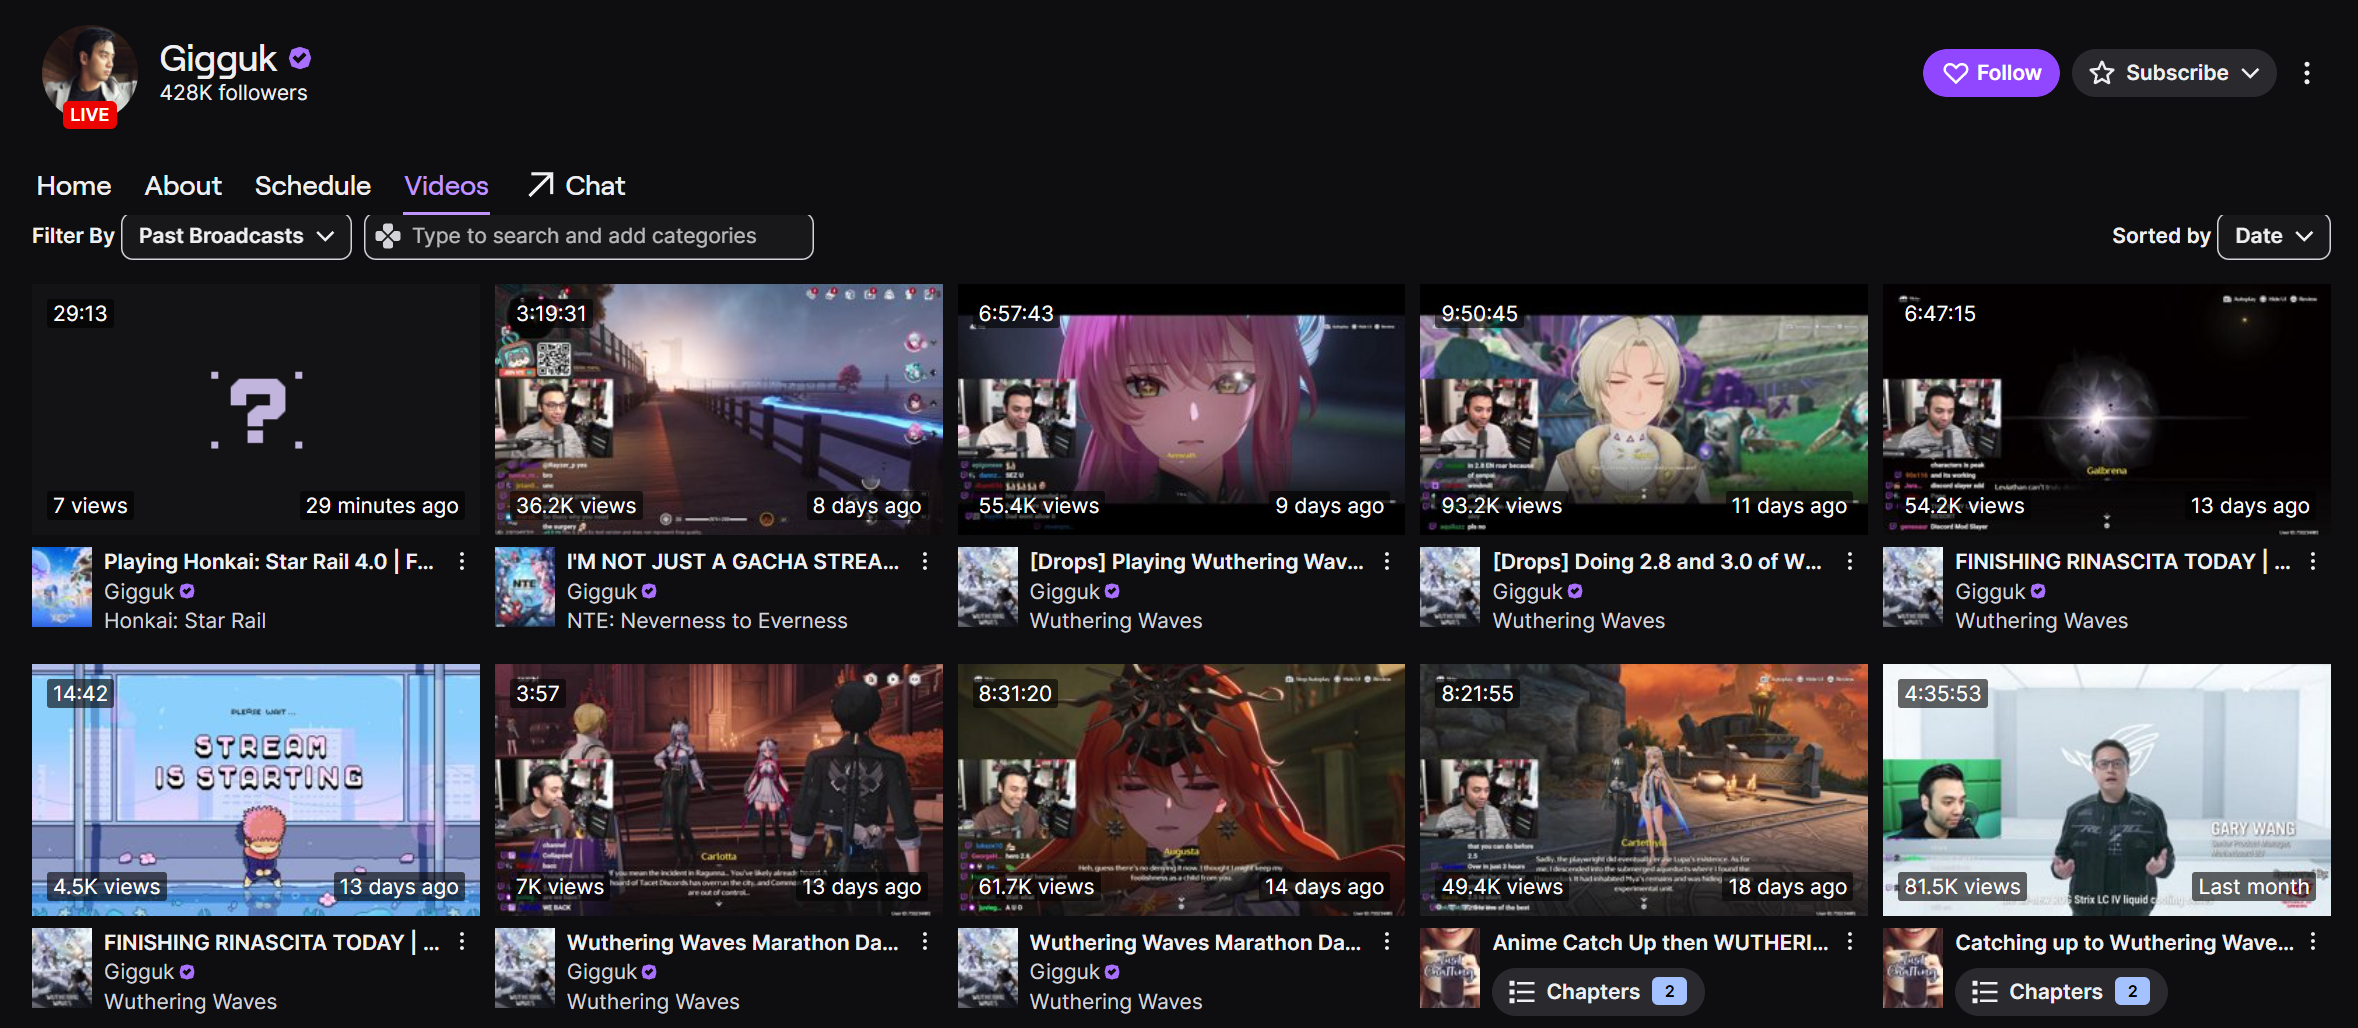2358x1028 pixels.
Task: Play the 3:57 broadcast thumbnail
Action: [719, 790]
